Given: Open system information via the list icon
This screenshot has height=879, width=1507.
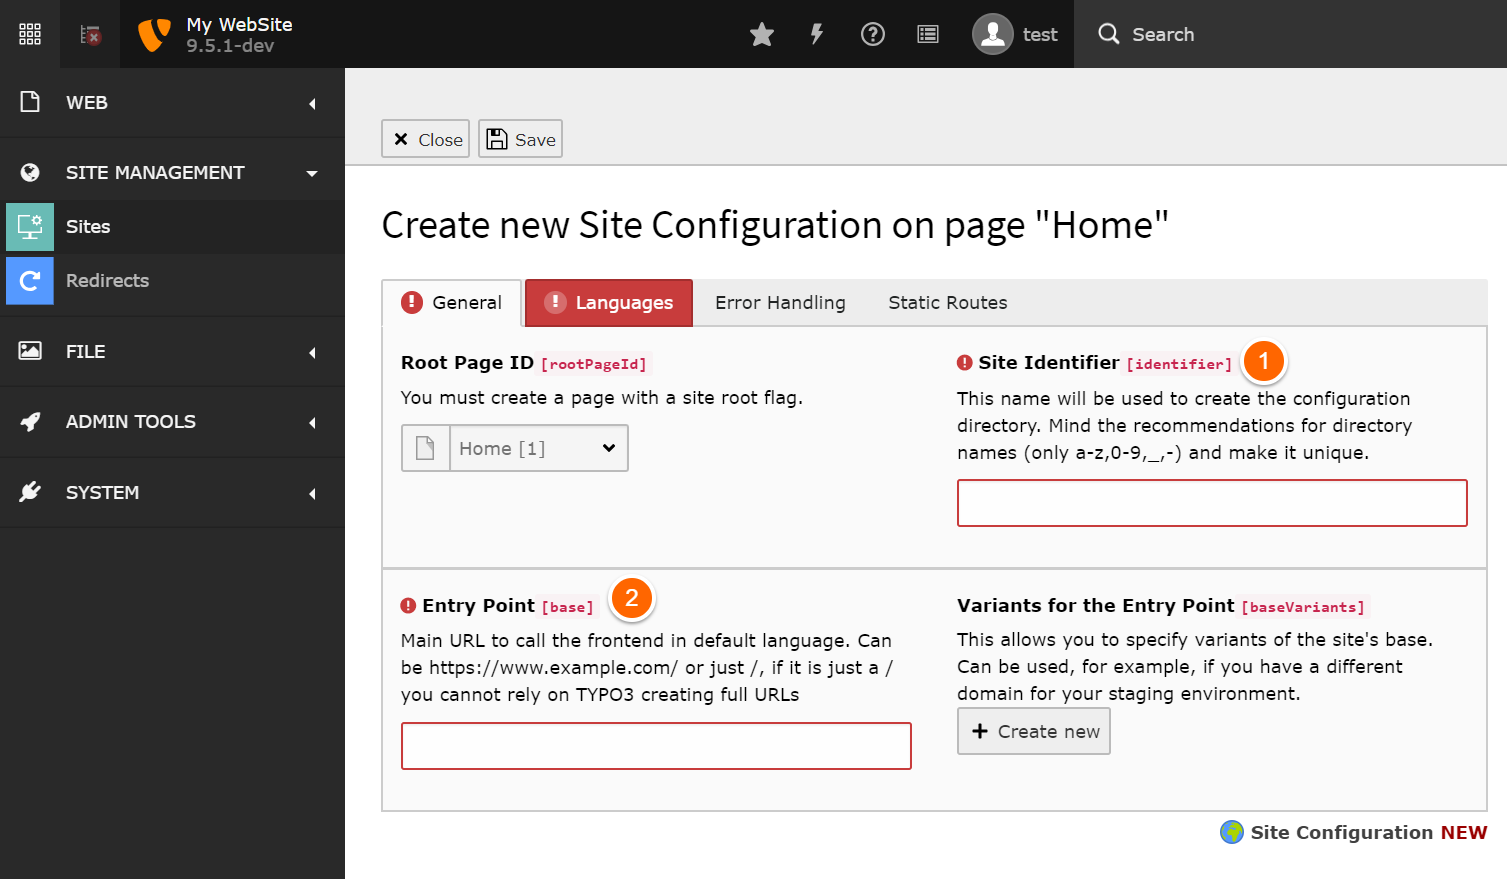Looking at the screenshot, I should (x=927, y=33).
